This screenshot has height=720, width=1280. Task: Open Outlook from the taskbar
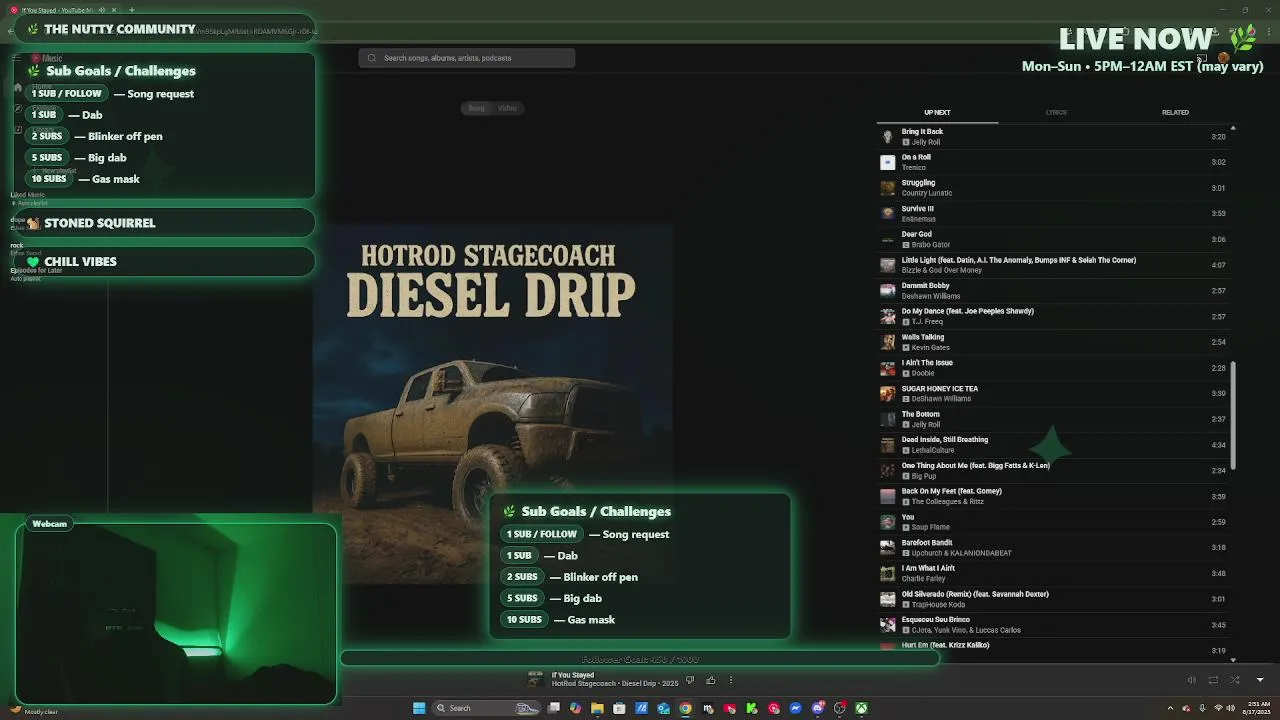tap(663, 708)
